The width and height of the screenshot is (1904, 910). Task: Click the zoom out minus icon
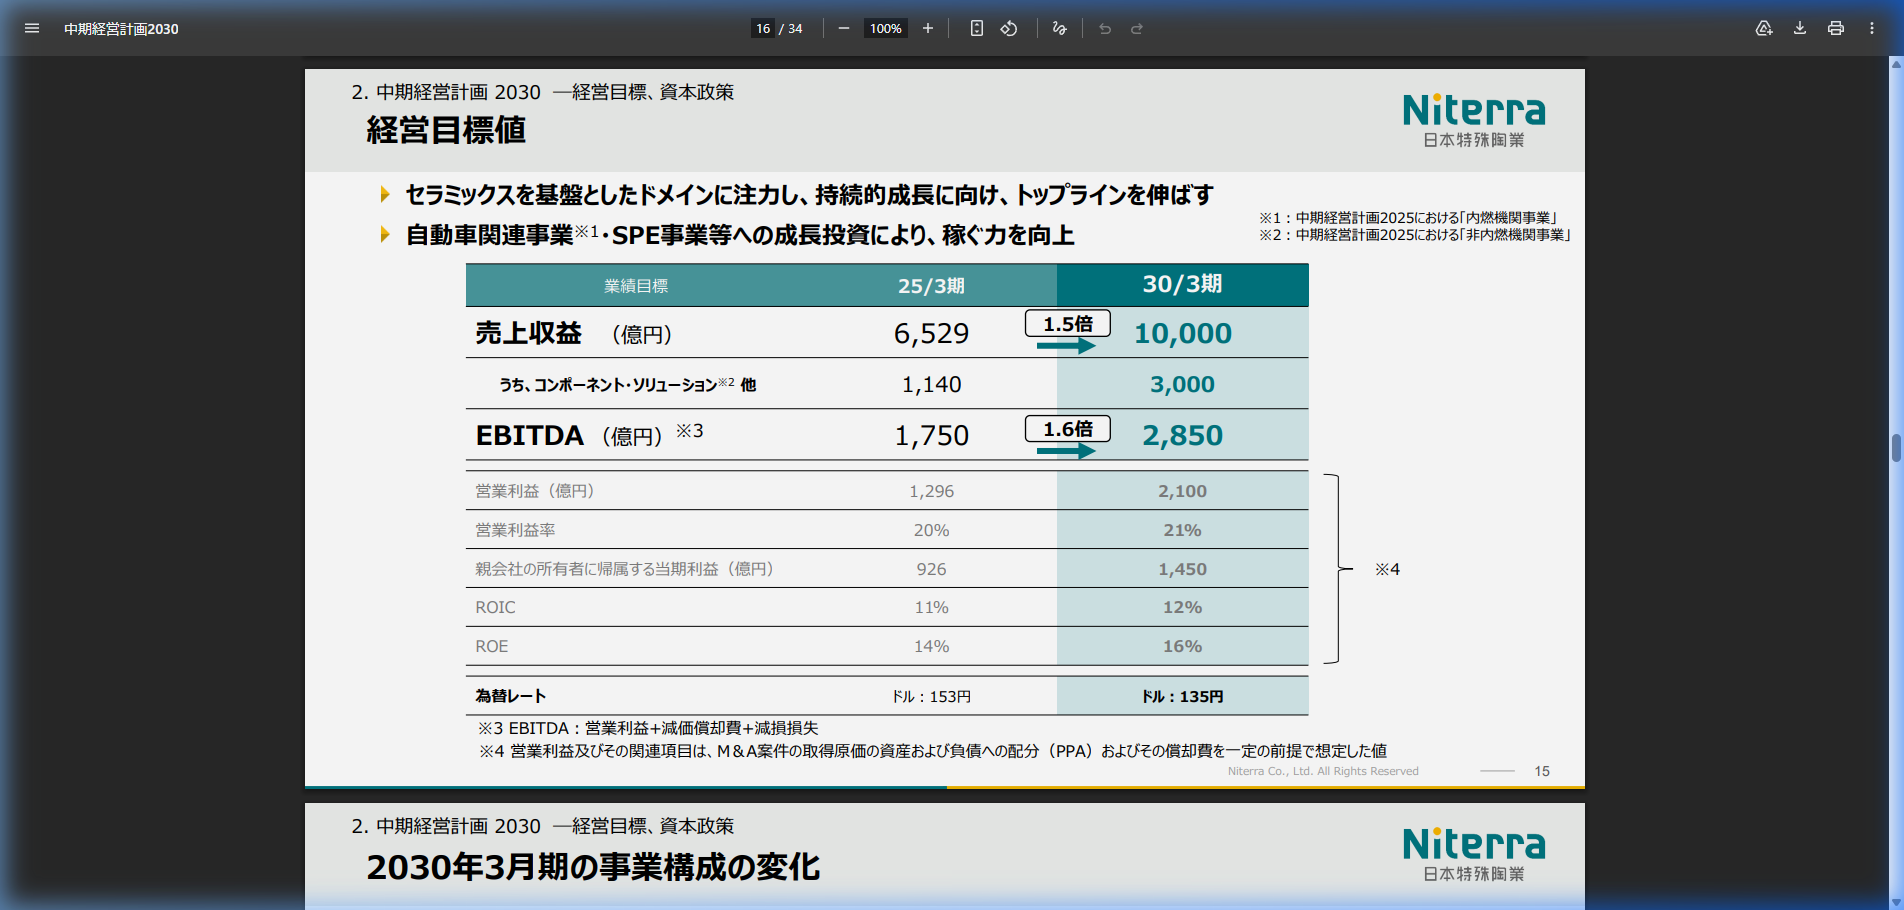[843, 28]
